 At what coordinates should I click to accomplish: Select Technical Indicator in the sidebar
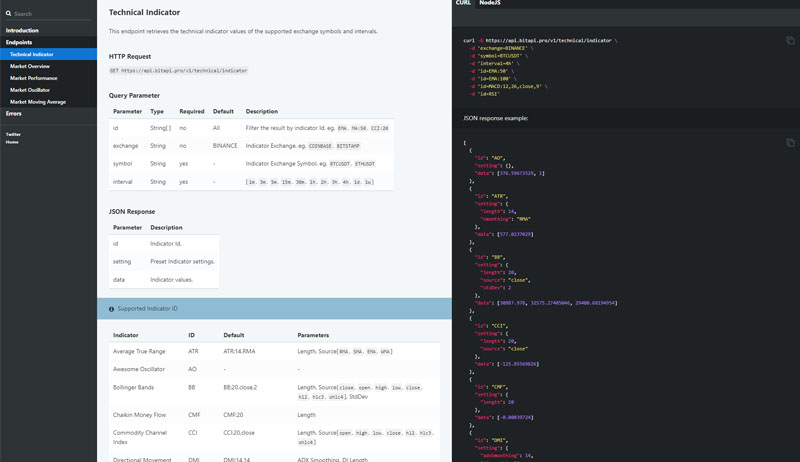32,54
